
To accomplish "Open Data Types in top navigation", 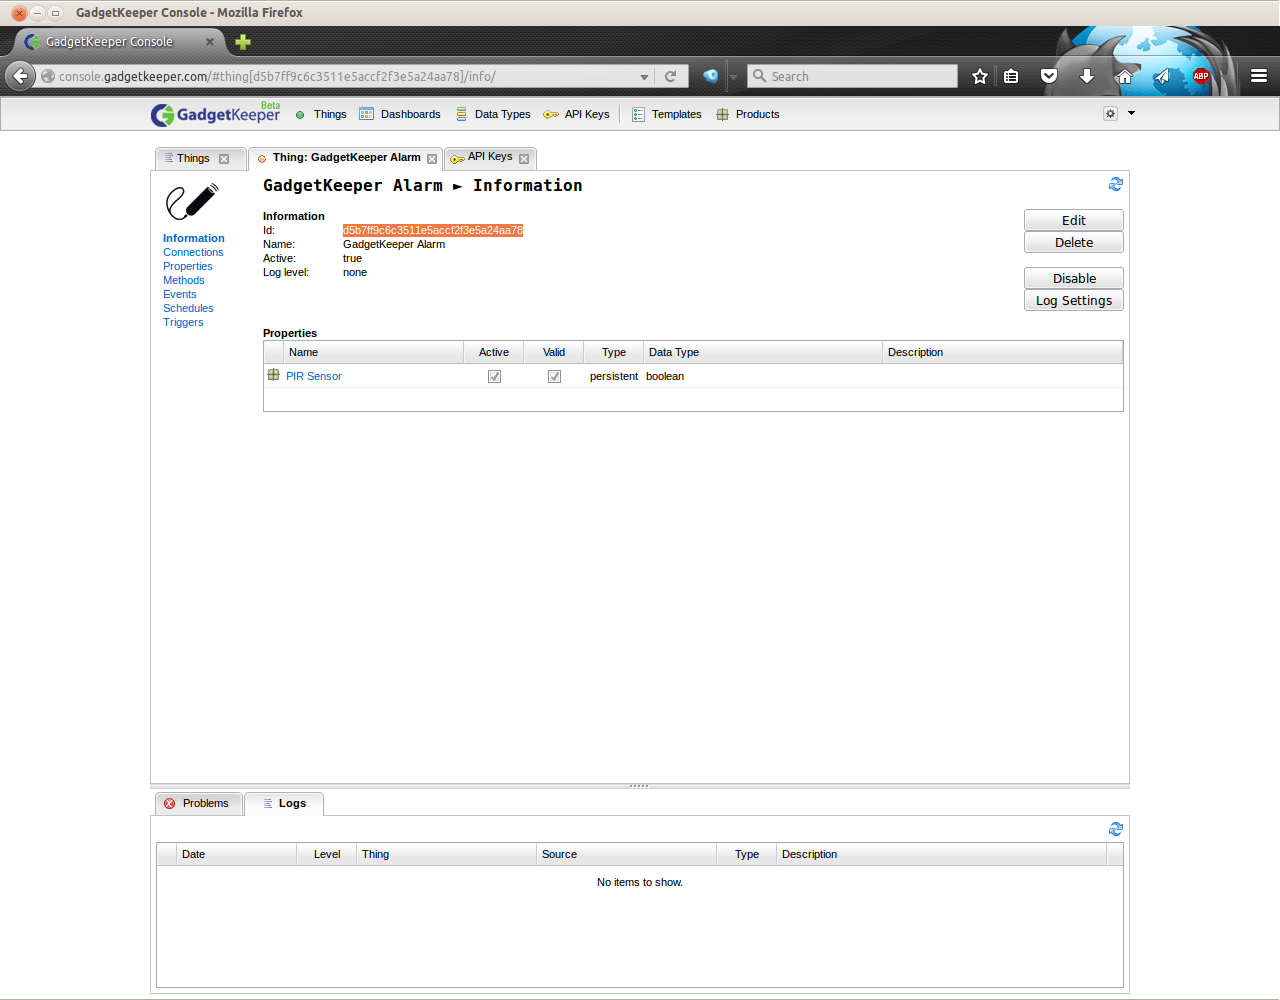I will [493, 114].
